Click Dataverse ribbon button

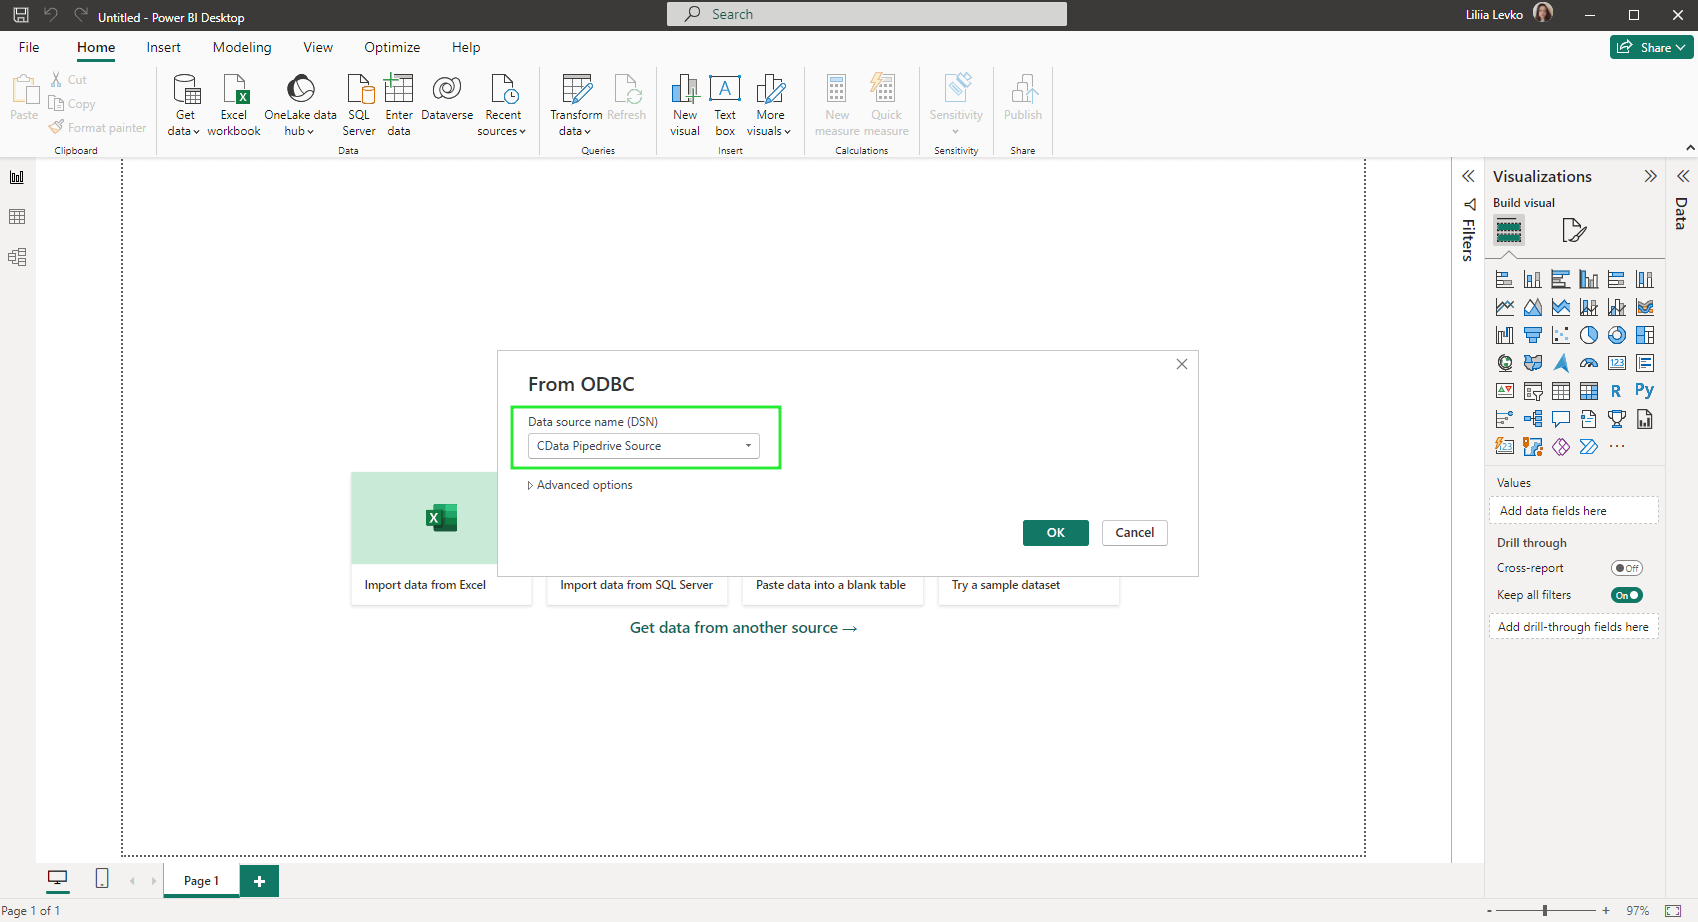[x=447, y=98]
